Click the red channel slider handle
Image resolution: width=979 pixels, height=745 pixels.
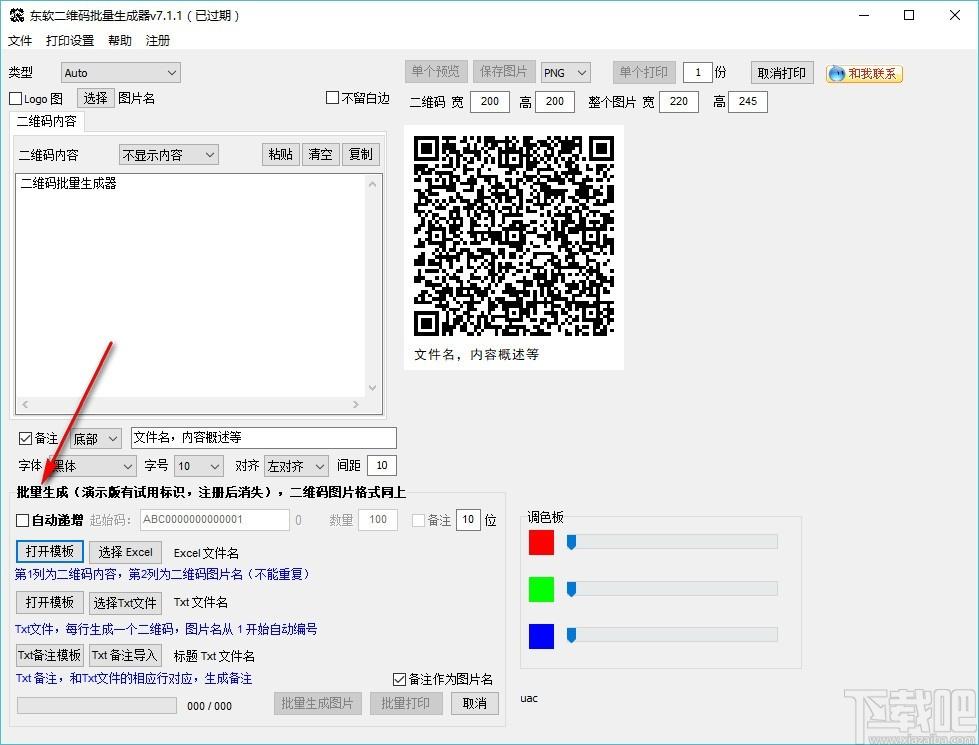tap(571, 542)
